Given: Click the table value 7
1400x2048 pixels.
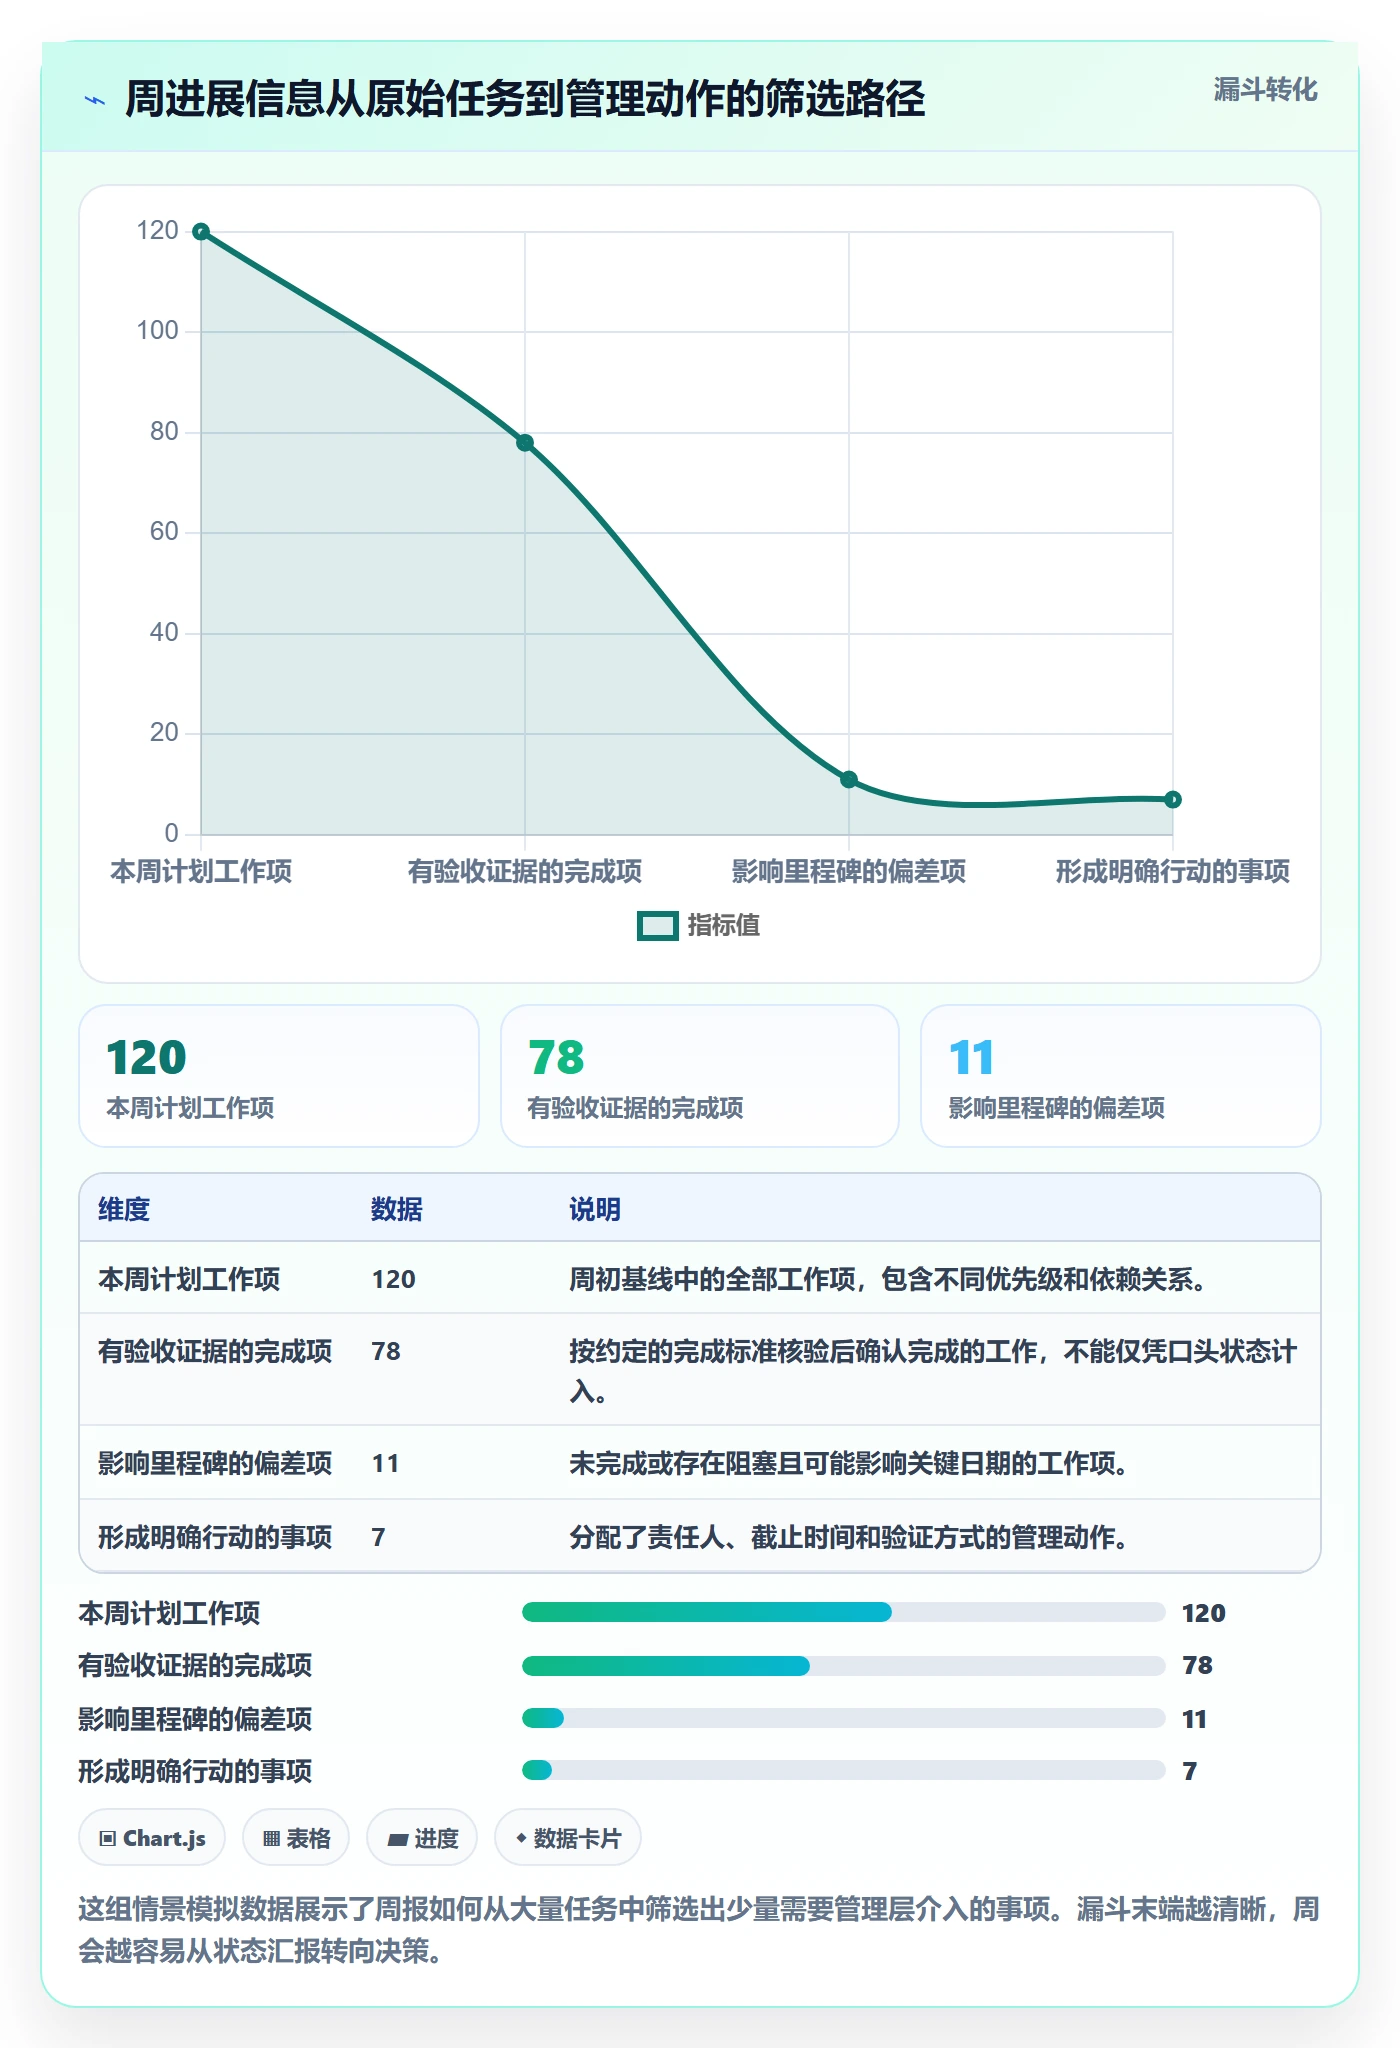Looking at the screenshot, I should coord(378,1537).
